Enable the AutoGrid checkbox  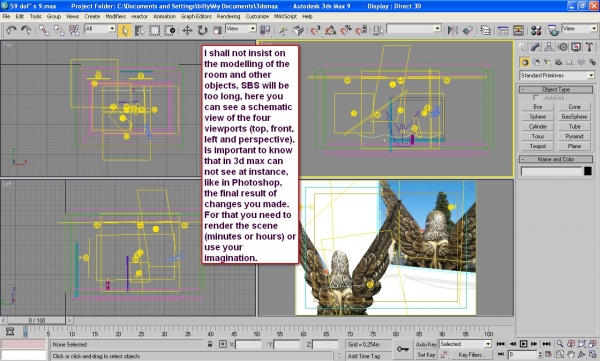click(x=536, y=98)
